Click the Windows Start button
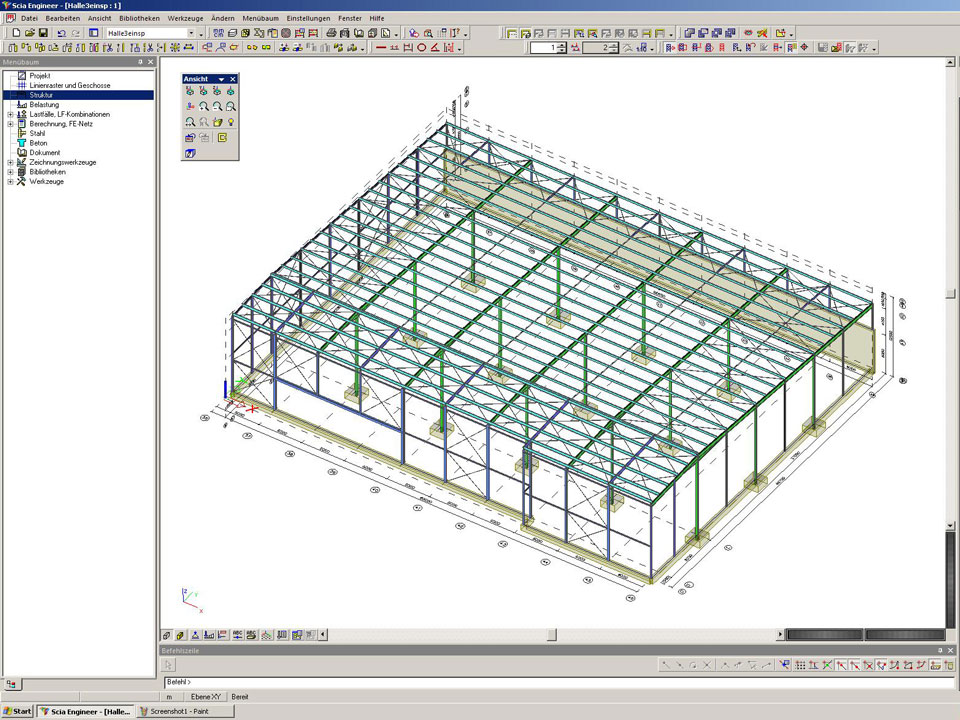 18,711
